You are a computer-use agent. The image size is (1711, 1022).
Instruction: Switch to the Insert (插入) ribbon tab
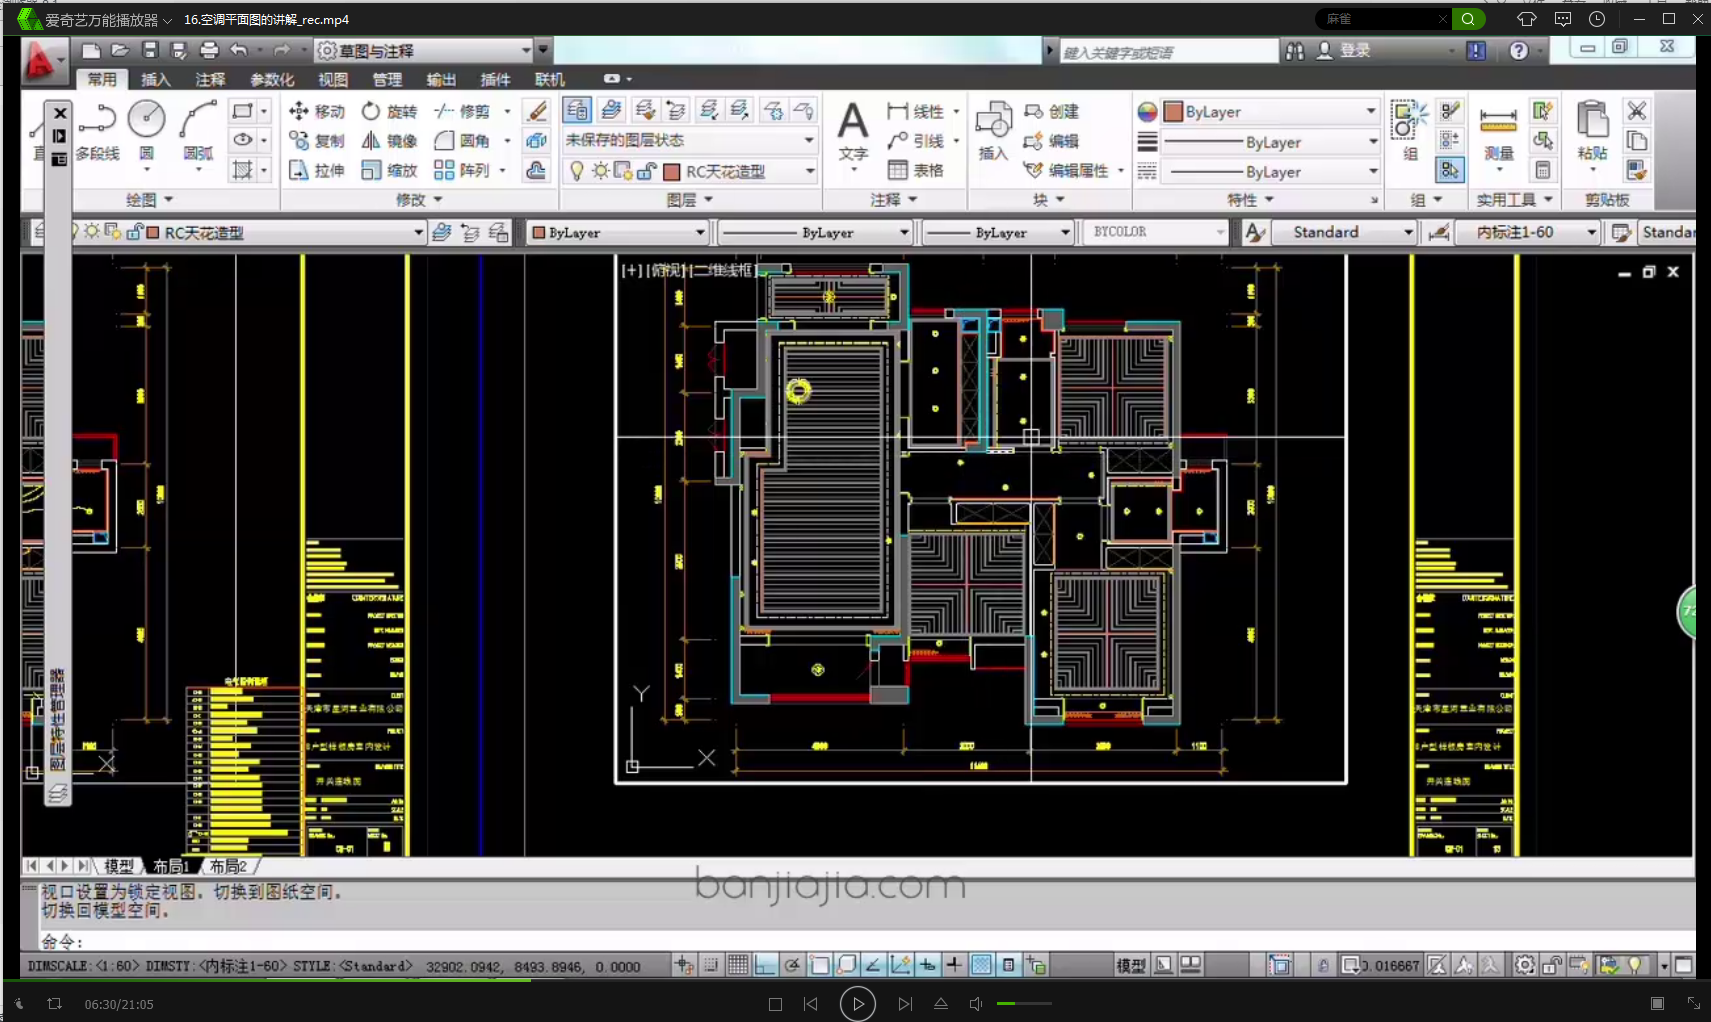(155, 79)
